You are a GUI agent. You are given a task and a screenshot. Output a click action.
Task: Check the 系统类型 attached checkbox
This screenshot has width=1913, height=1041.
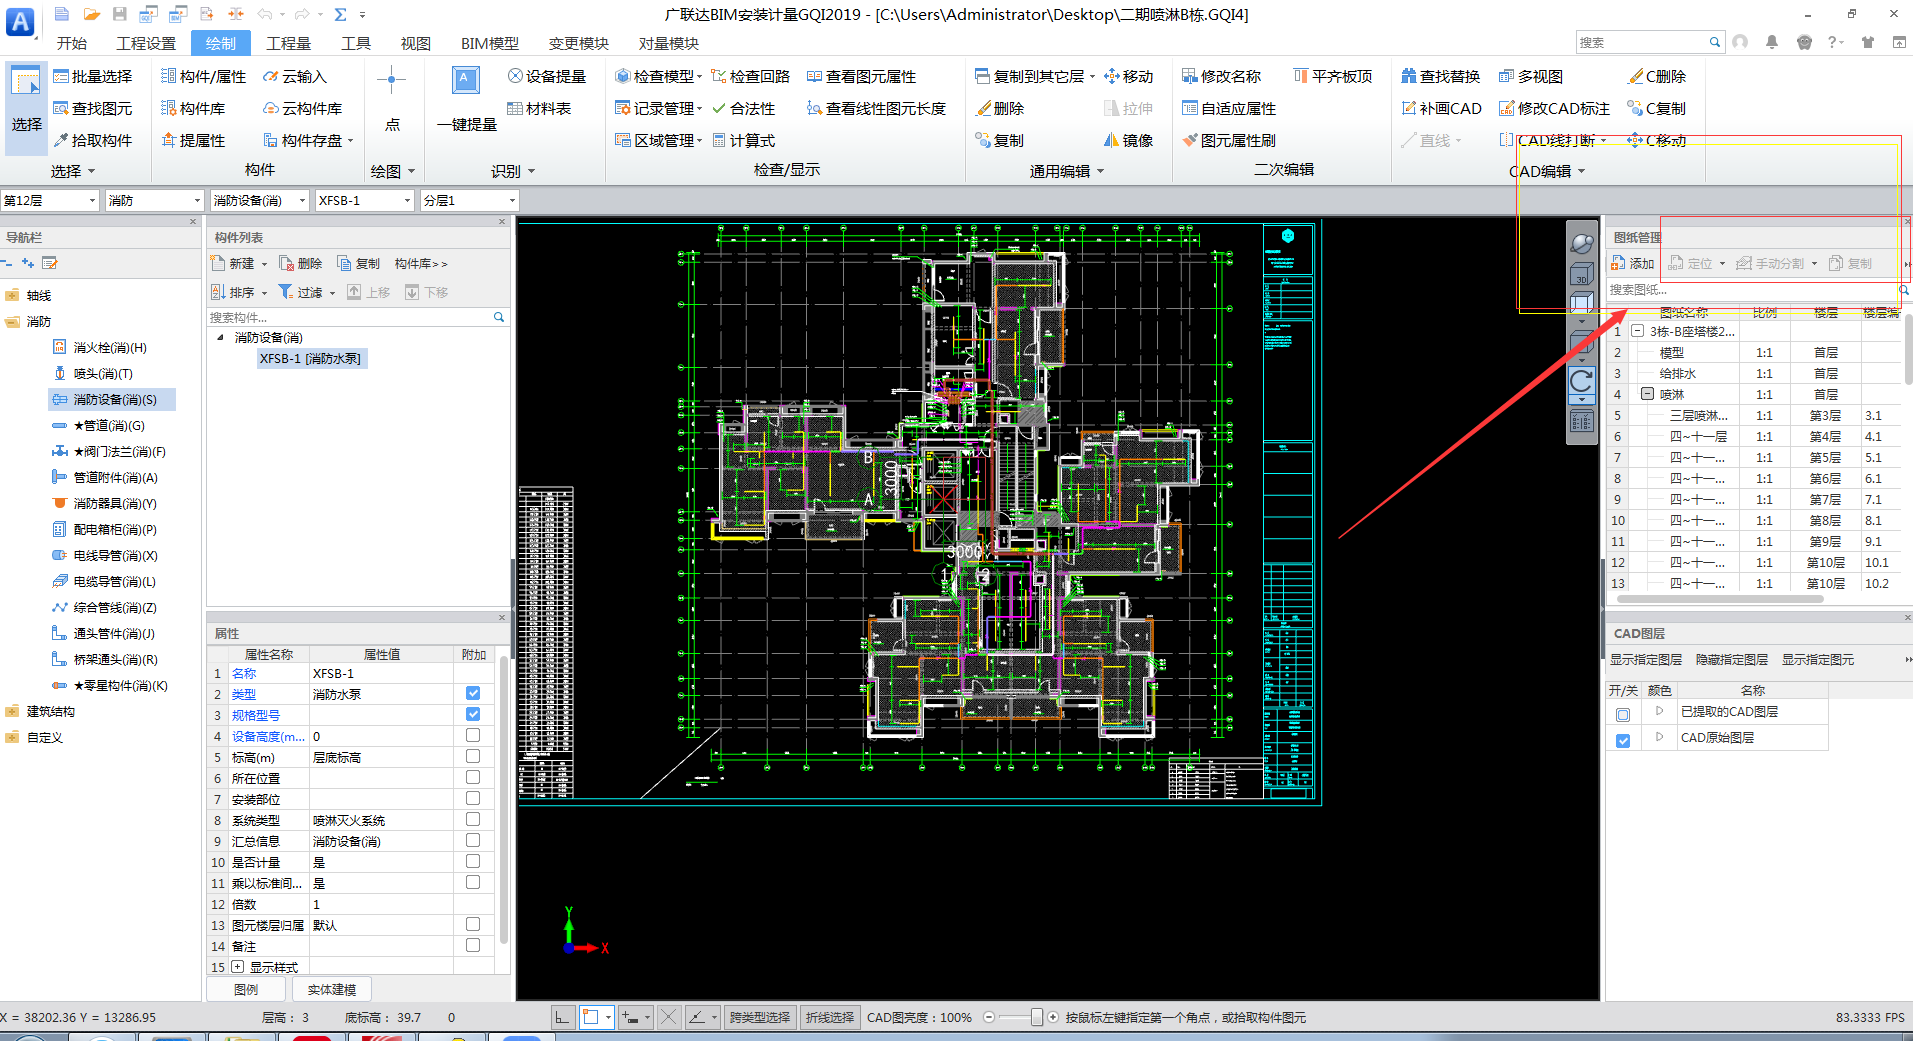tap(473, 820)
